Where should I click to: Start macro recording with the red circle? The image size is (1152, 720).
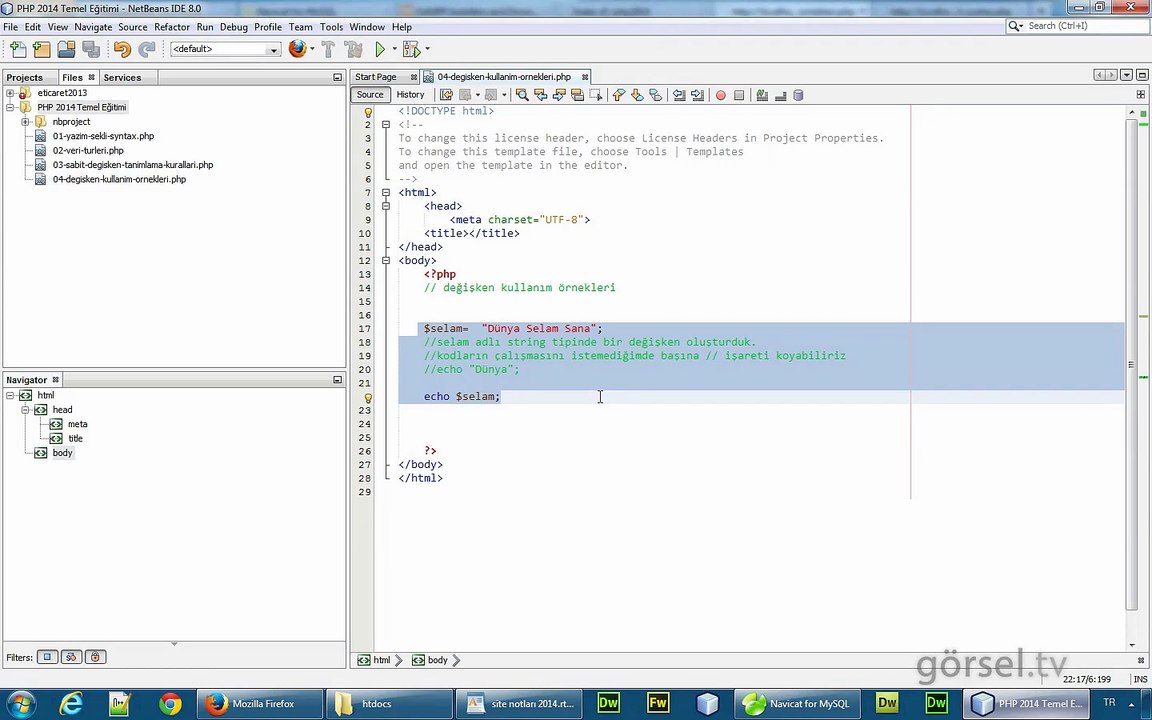coord(720,95)
